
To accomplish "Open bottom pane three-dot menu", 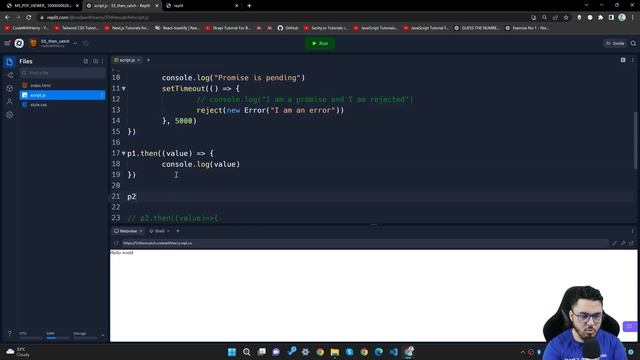I will (633, 231).
